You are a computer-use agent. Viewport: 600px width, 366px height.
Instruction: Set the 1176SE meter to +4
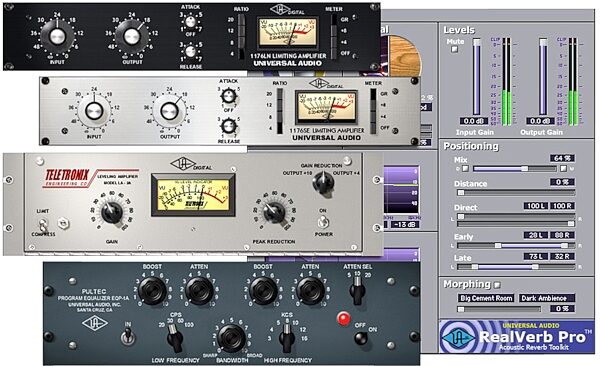373,117
